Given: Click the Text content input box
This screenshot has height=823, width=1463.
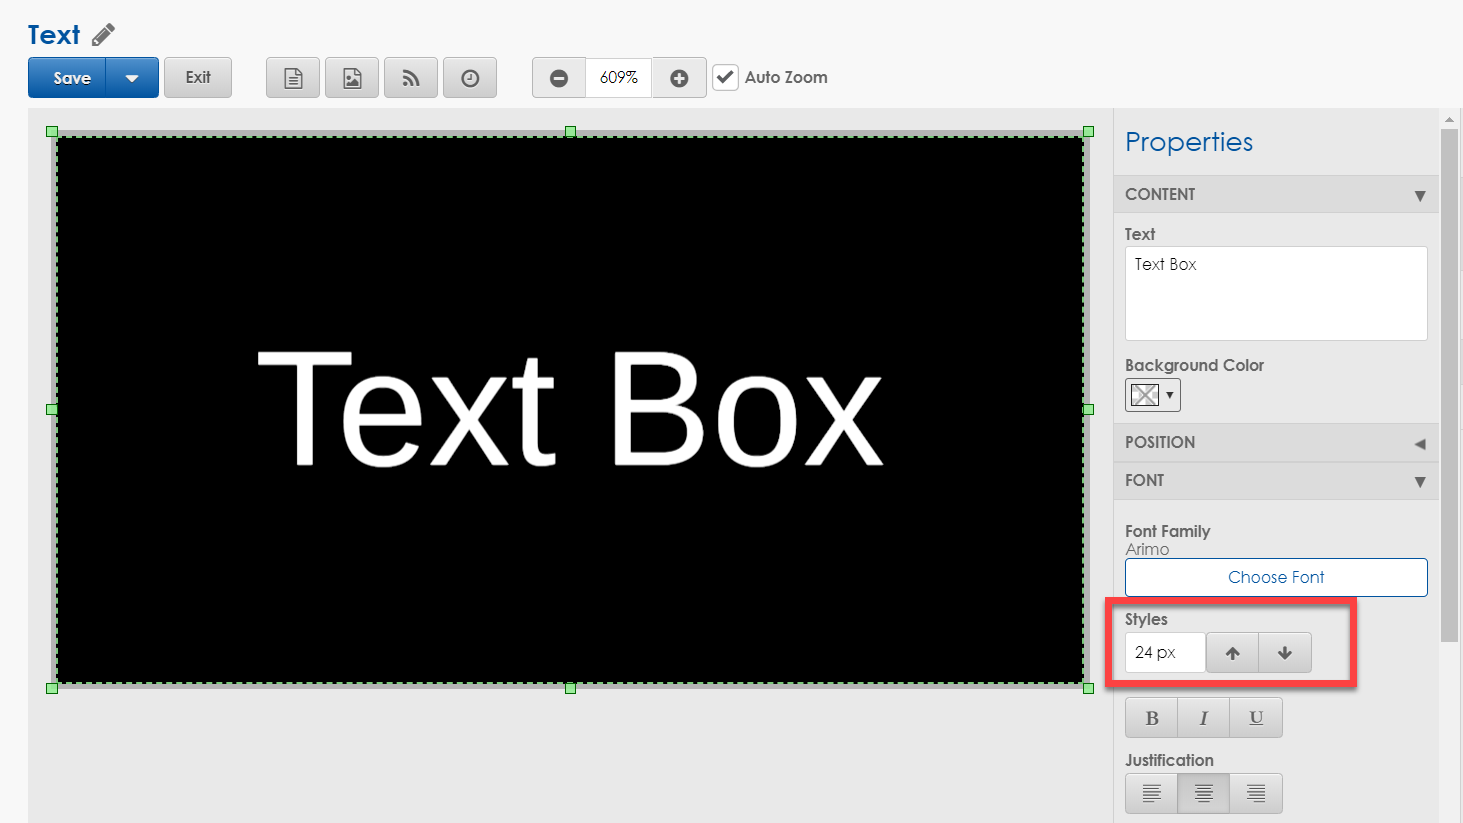Looking at the screenshot, I should (1276, 294).
